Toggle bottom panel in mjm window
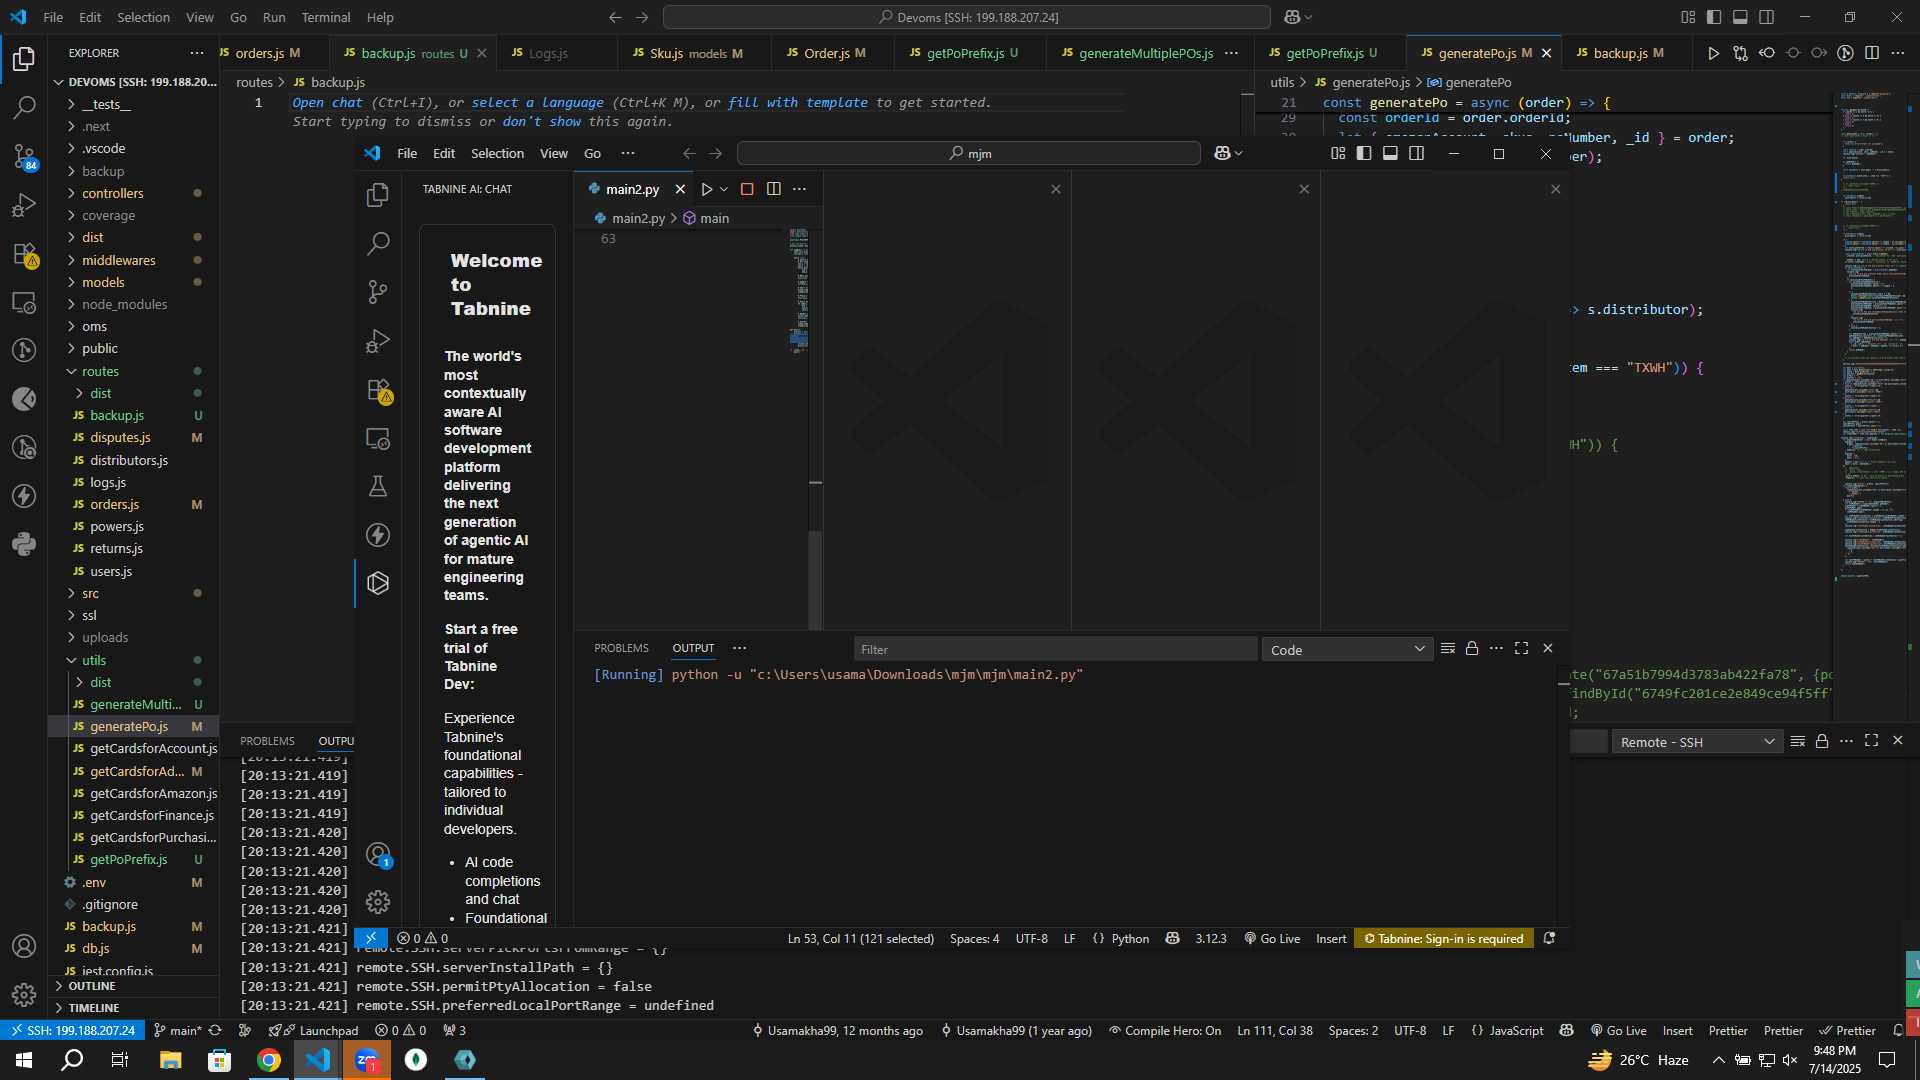 coord(1390,153)
